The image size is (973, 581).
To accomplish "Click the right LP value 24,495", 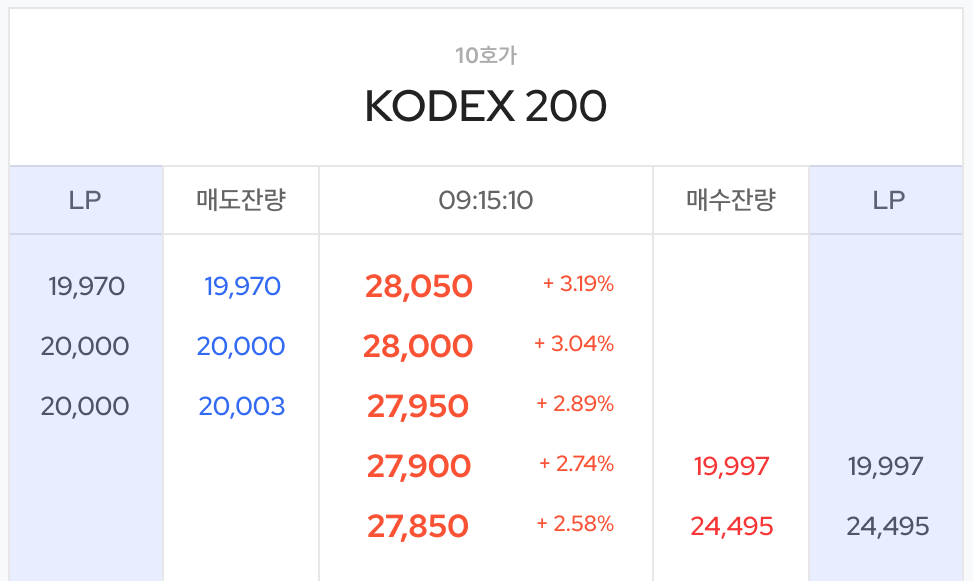I will [x=886, y=526].
